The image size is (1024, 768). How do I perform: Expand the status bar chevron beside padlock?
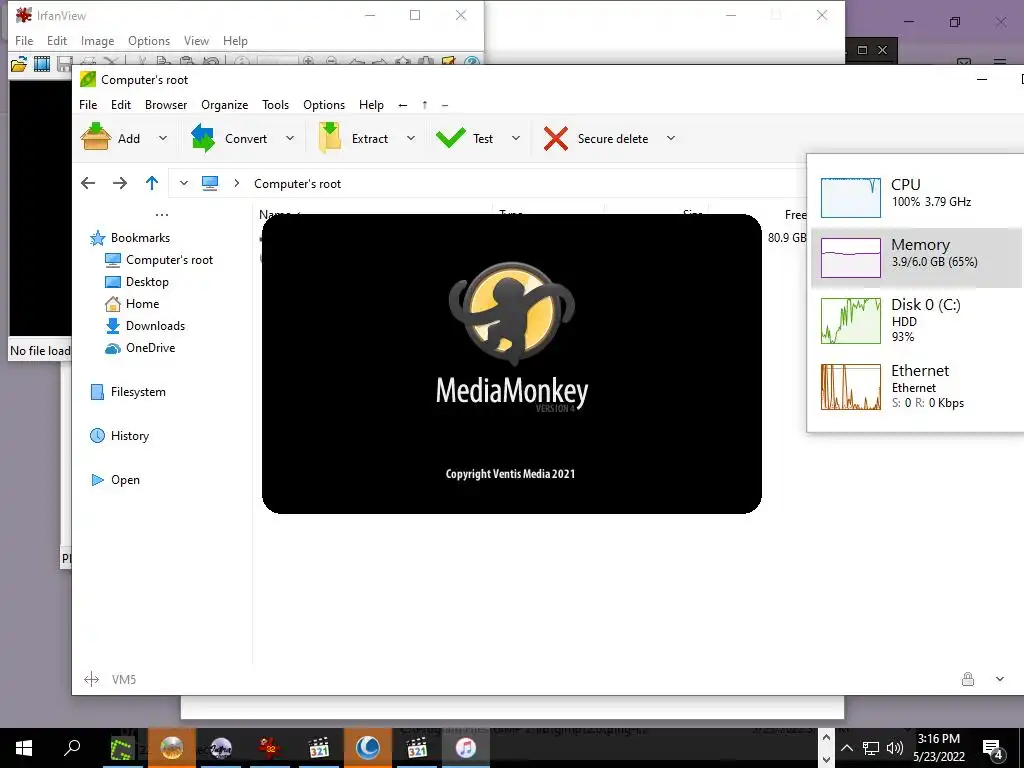[1000, 679]
